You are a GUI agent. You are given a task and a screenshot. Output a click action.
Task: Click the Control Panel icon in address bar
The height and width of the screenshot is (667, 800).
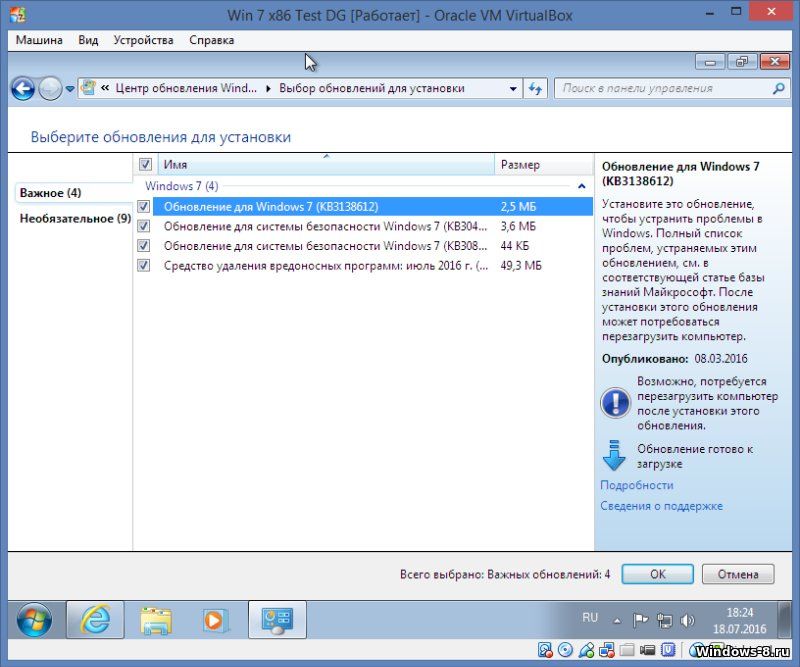point(89,88)
